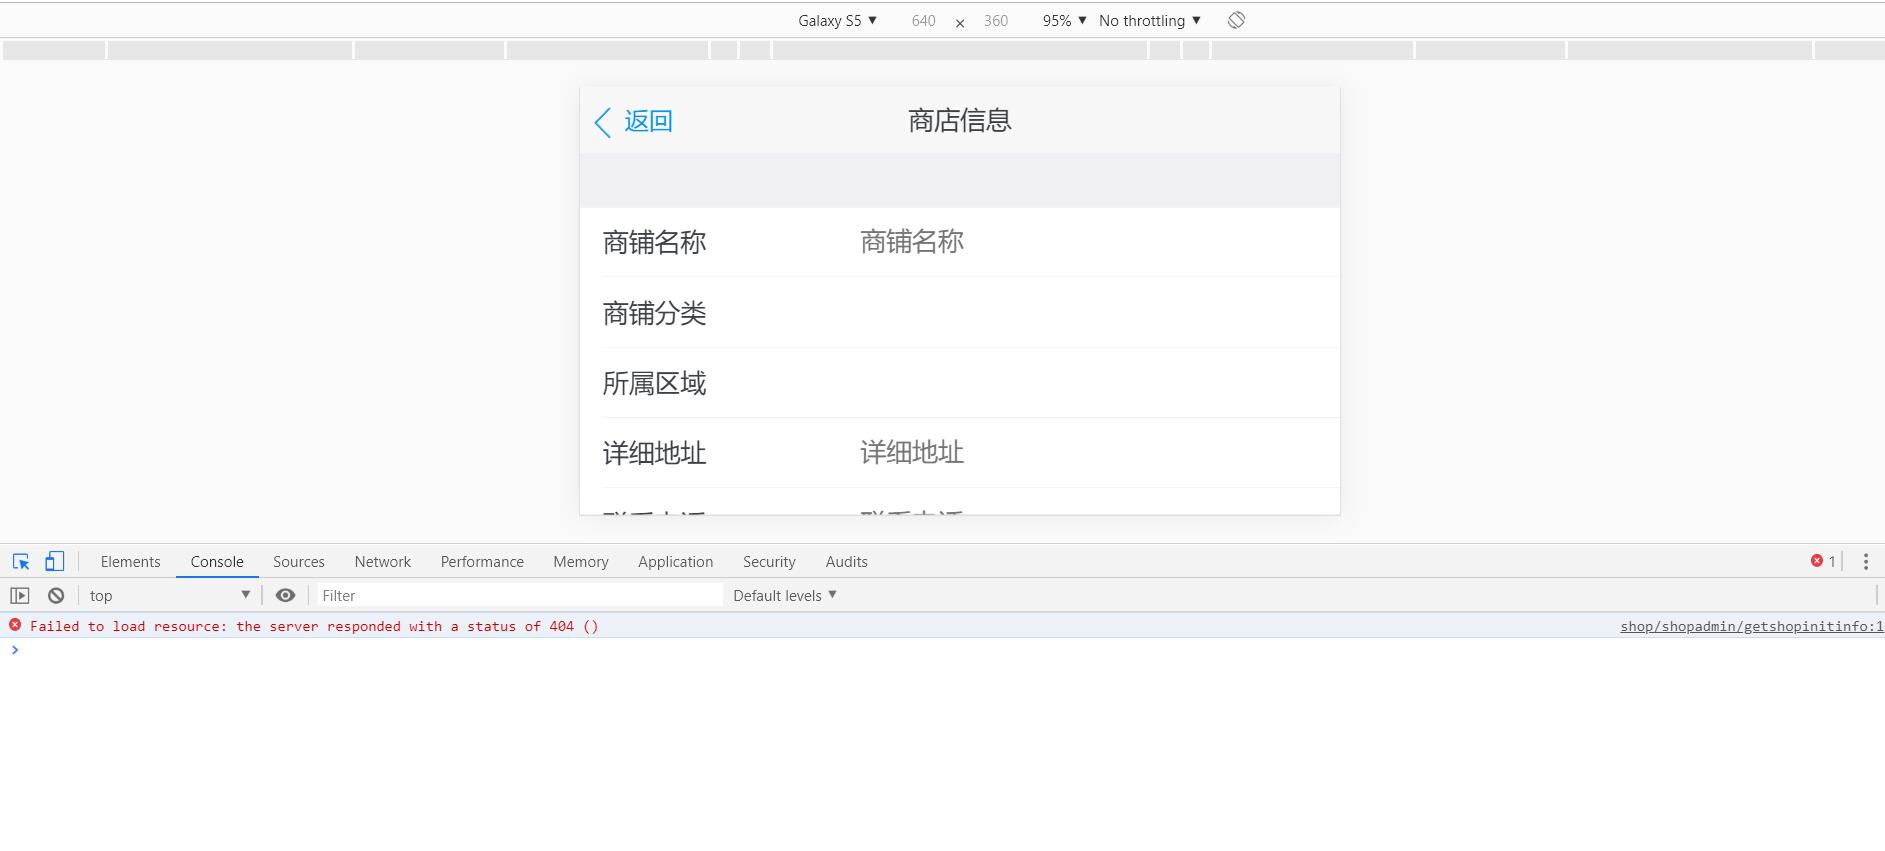Click the 商铺名称 label text
Viewport: 1885px width, 851px height.
pyautogui.click(x=655, y=243)
